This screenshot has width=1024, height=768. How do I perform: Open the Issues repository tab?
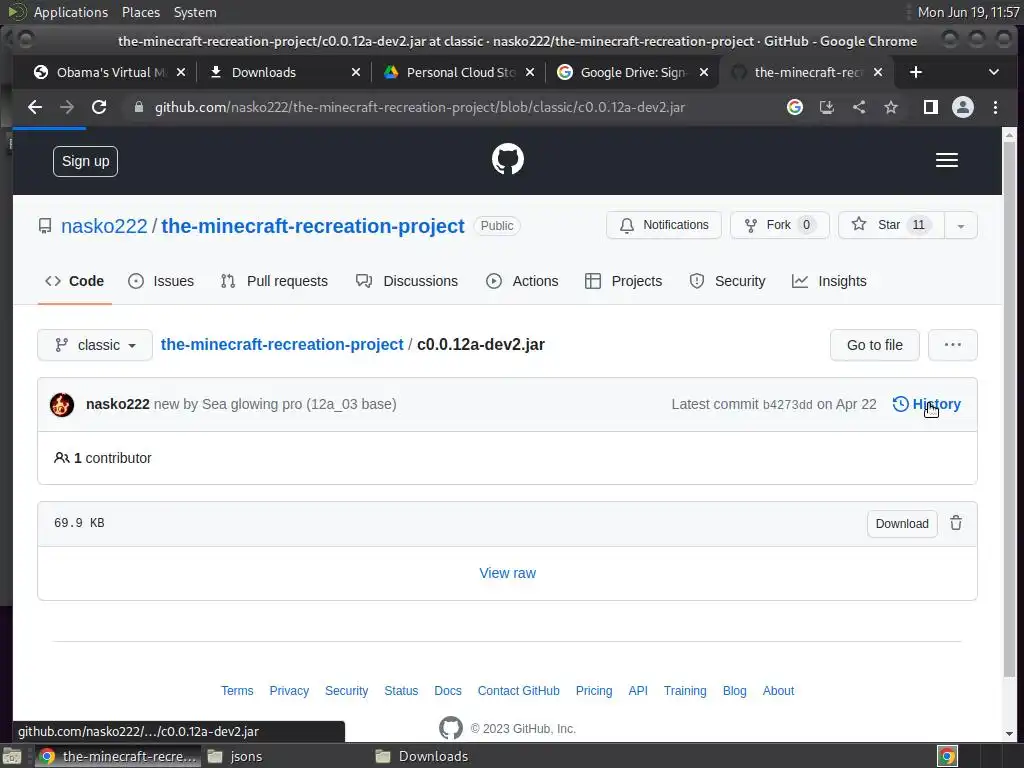point(161,281)
